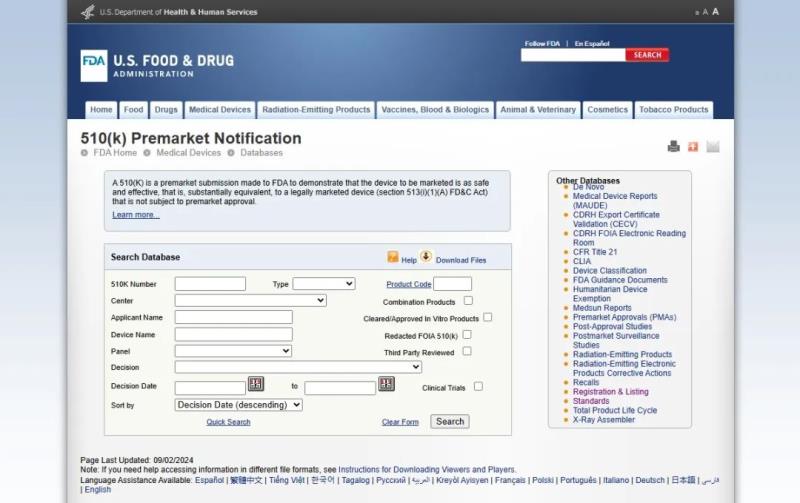Enable the Third Party Reviewed checkbox
The image size is (800, 503).
(x=467, y=351)
